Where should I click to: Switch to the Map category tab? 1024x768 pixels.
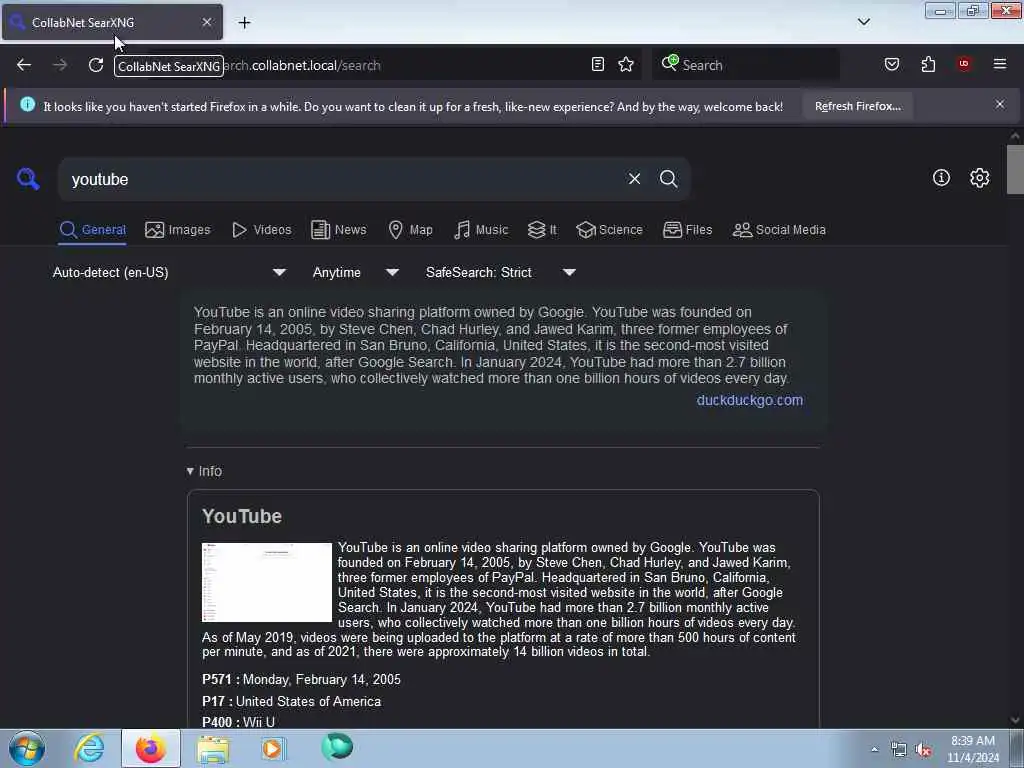(x=410, y=230)
